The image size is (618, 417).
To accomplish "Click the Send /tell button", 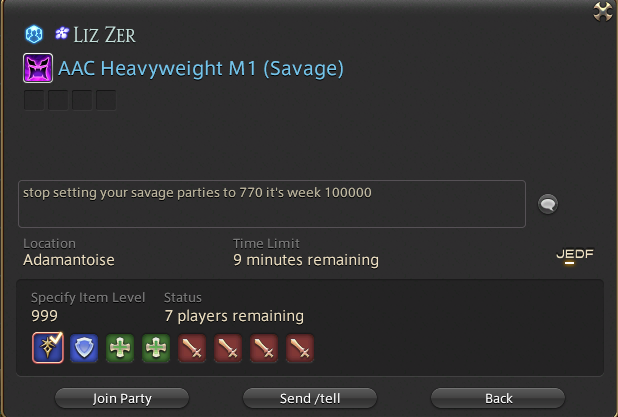I will click(x=310, y=398).
